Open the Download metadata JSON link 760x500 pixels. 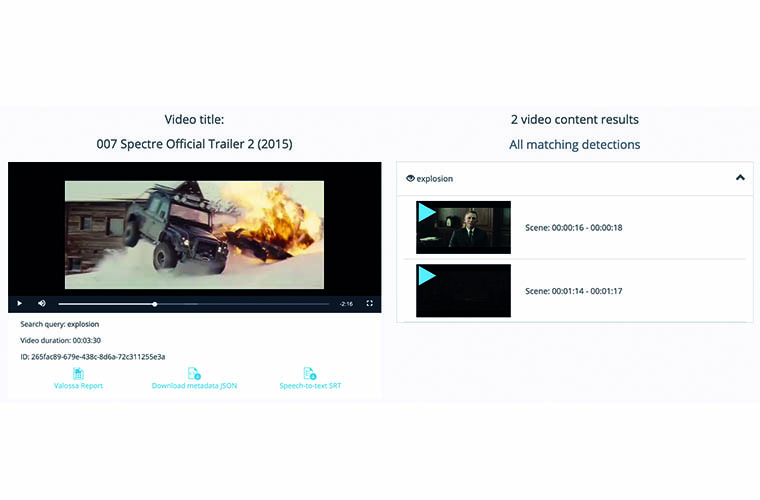pyautogui.click(x=194, y=386)
